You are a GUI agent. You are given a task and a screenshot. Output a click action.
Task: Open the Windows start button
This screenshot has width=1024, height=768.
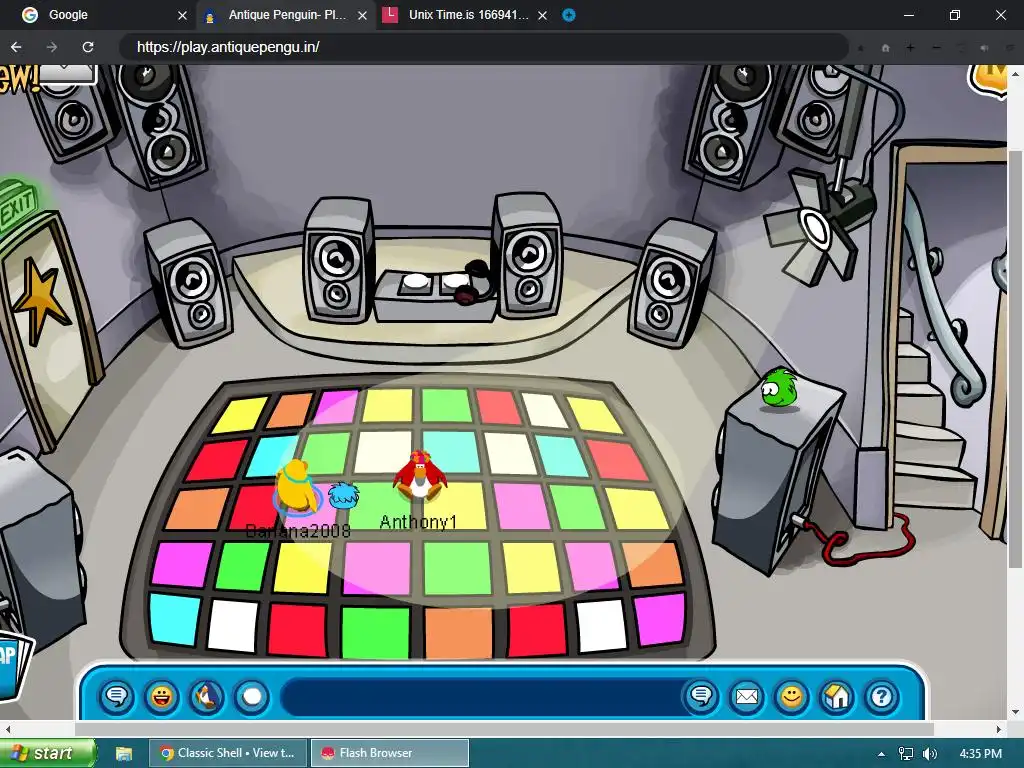(47, 753)
